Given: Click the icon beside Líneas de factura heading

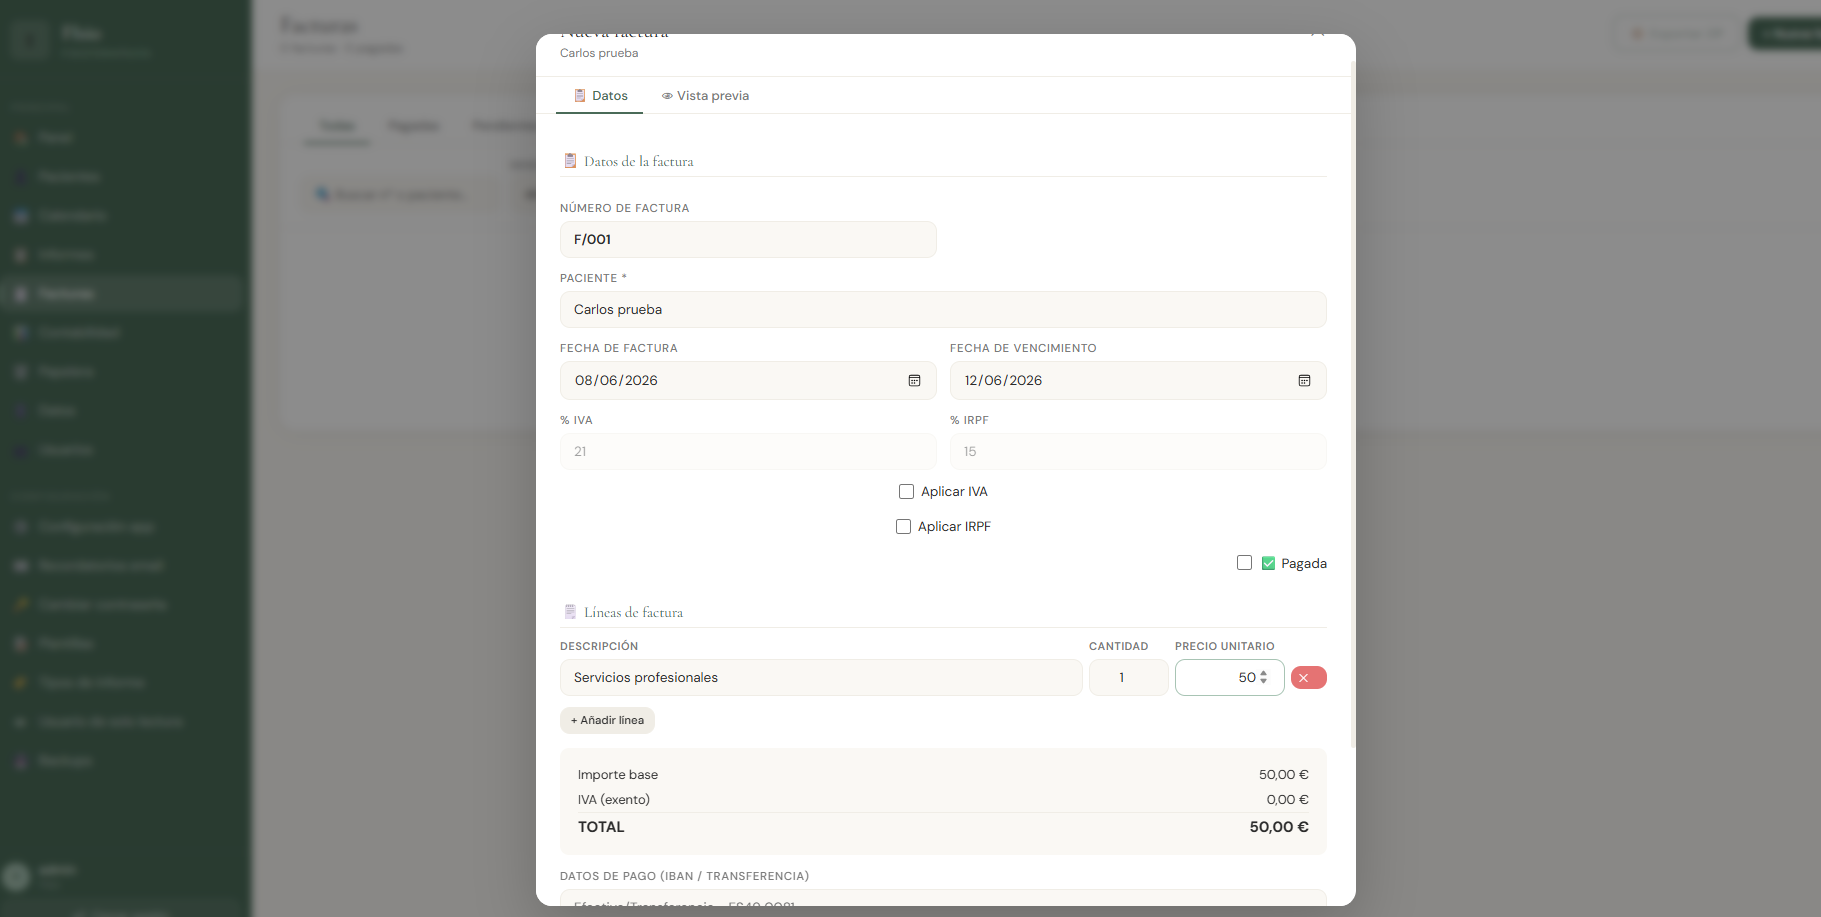Looking at the screenshot, I should point(570,612).
